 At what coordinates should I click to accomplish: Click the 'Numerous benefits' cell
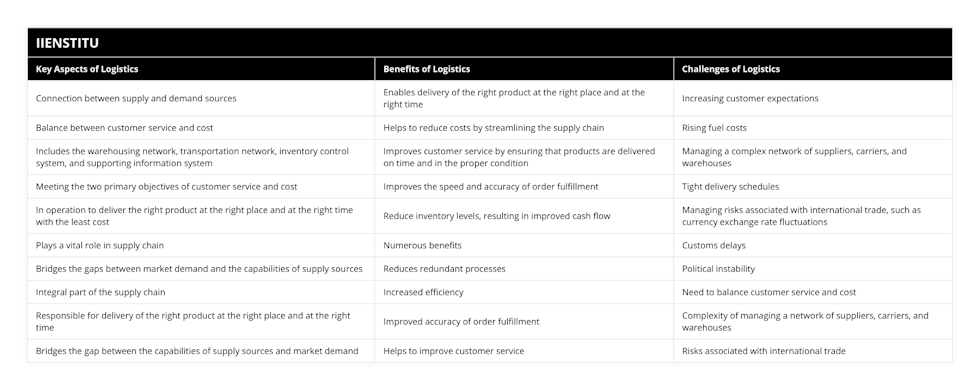[524, 246]
